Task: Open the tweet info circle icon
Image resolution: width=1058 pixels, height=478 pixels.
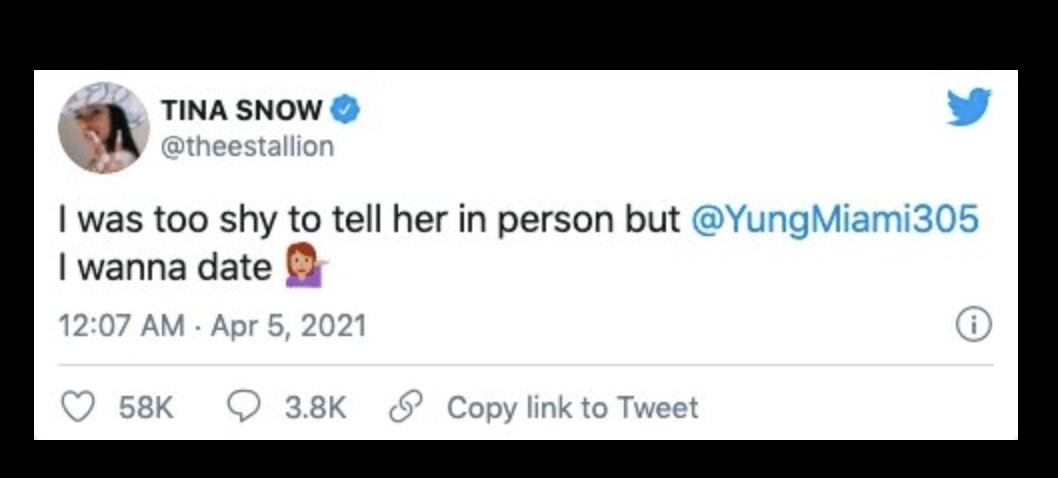Action: coord(973,327)
